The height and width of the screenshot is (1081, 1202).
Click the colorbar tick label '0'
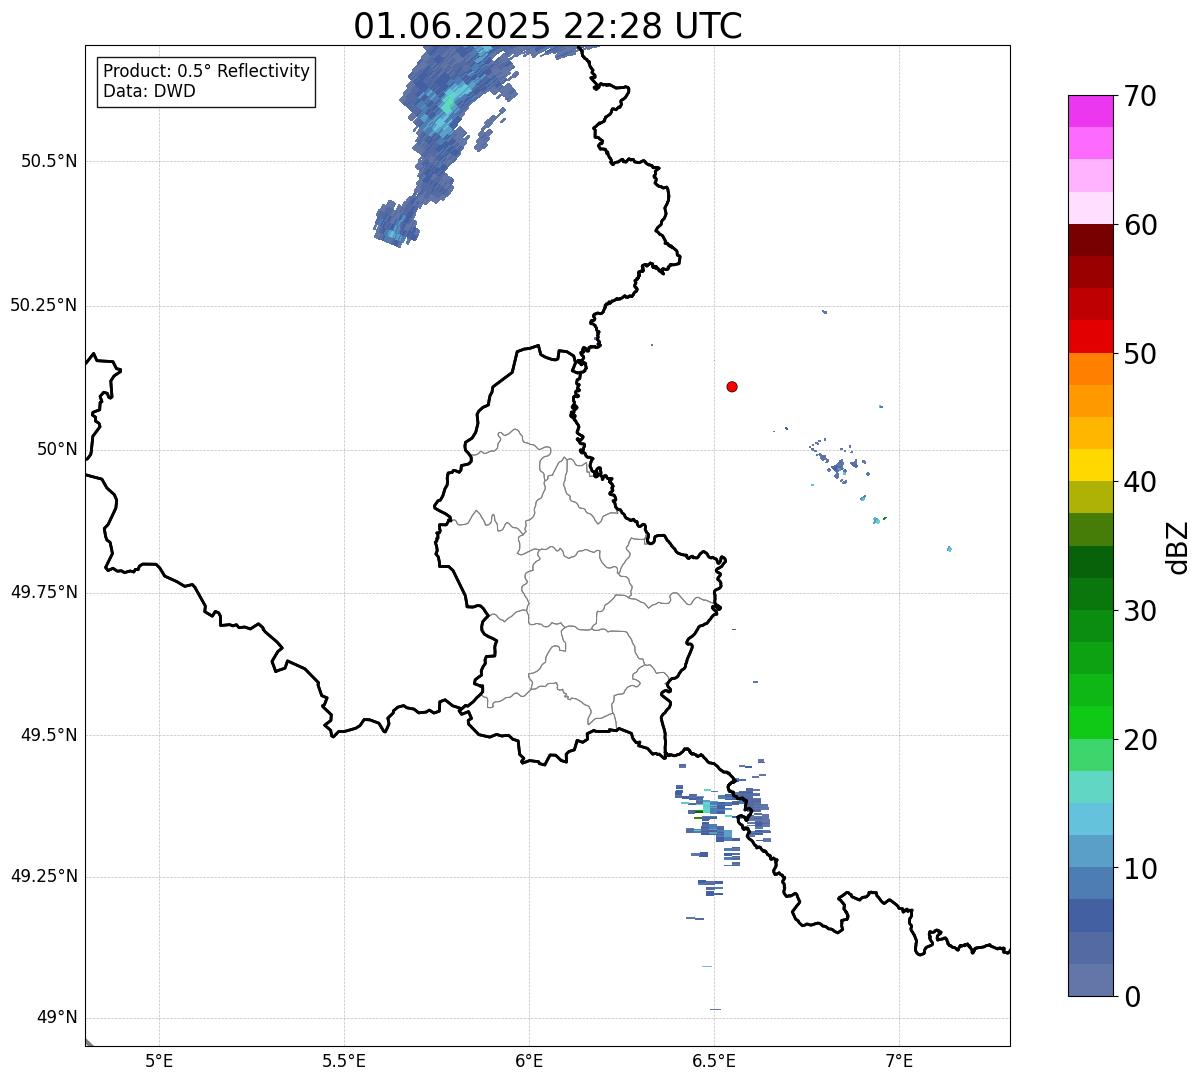coord(1132,997)
